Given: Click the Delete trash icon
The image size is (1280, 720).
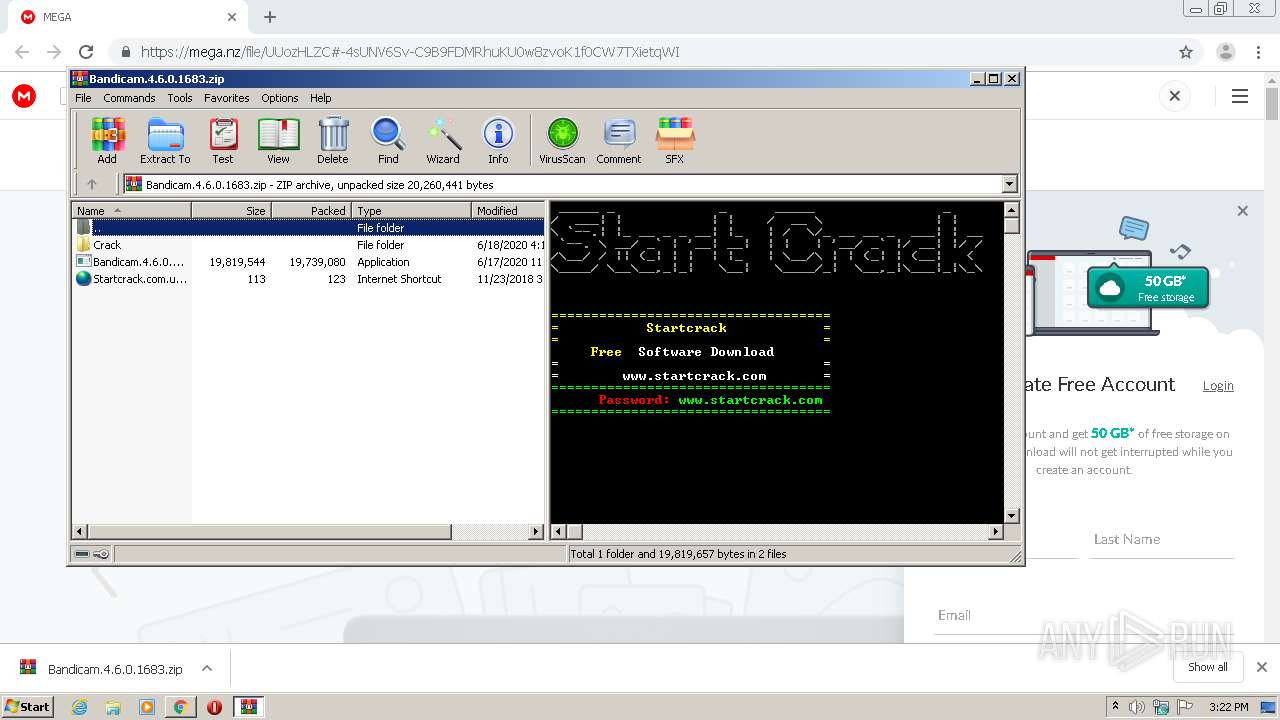Looking at the screenshot, I should click(x=333, y=140).
